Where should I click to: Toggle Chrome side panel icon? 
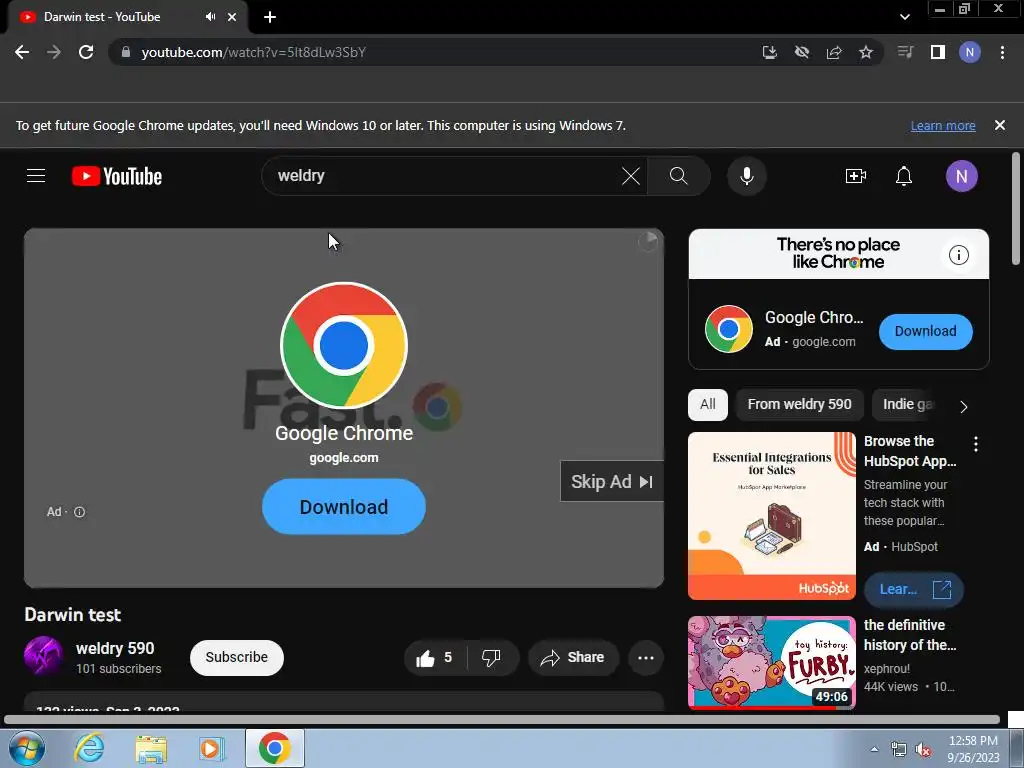[x=938, y=52]
